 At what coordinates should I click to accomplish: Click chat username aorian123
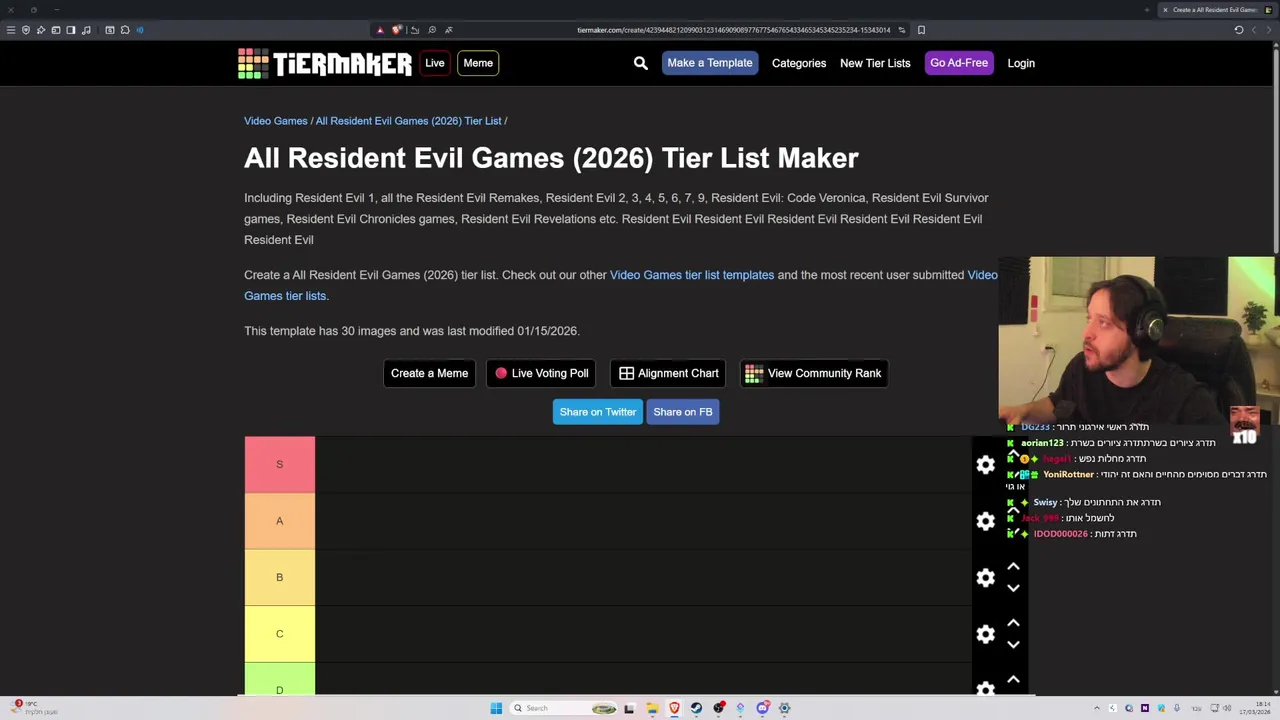[x=1042, y=443]
